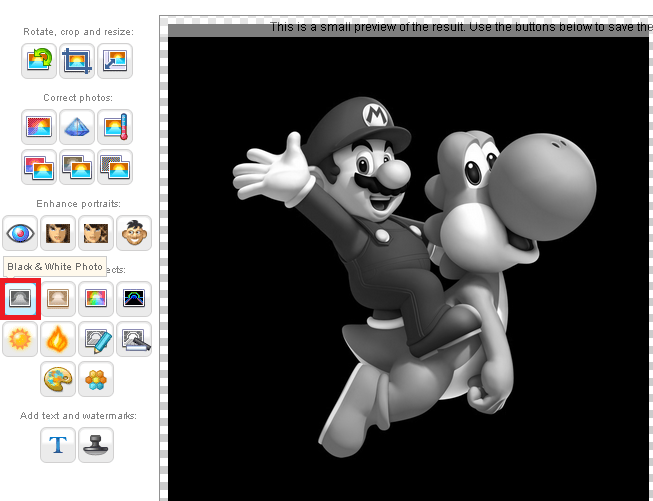Open the paint palette painting effect
The image size is (653, 501).
[x=58, y=379]
